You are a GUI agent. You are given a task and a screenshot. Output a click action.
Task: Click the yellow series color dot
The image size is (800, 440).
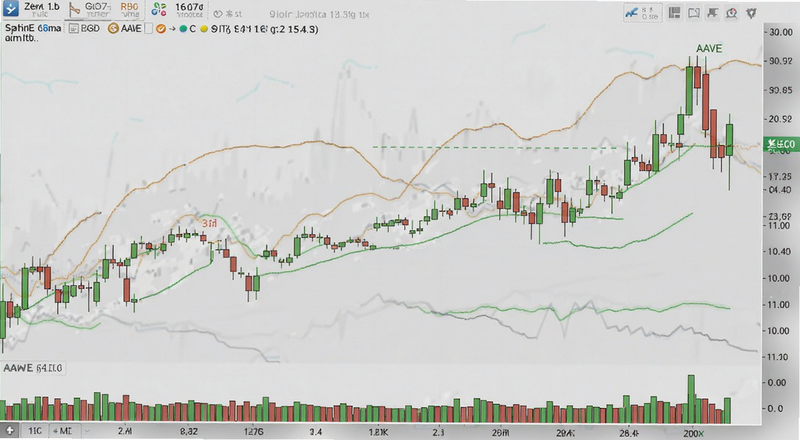[203, 30]
